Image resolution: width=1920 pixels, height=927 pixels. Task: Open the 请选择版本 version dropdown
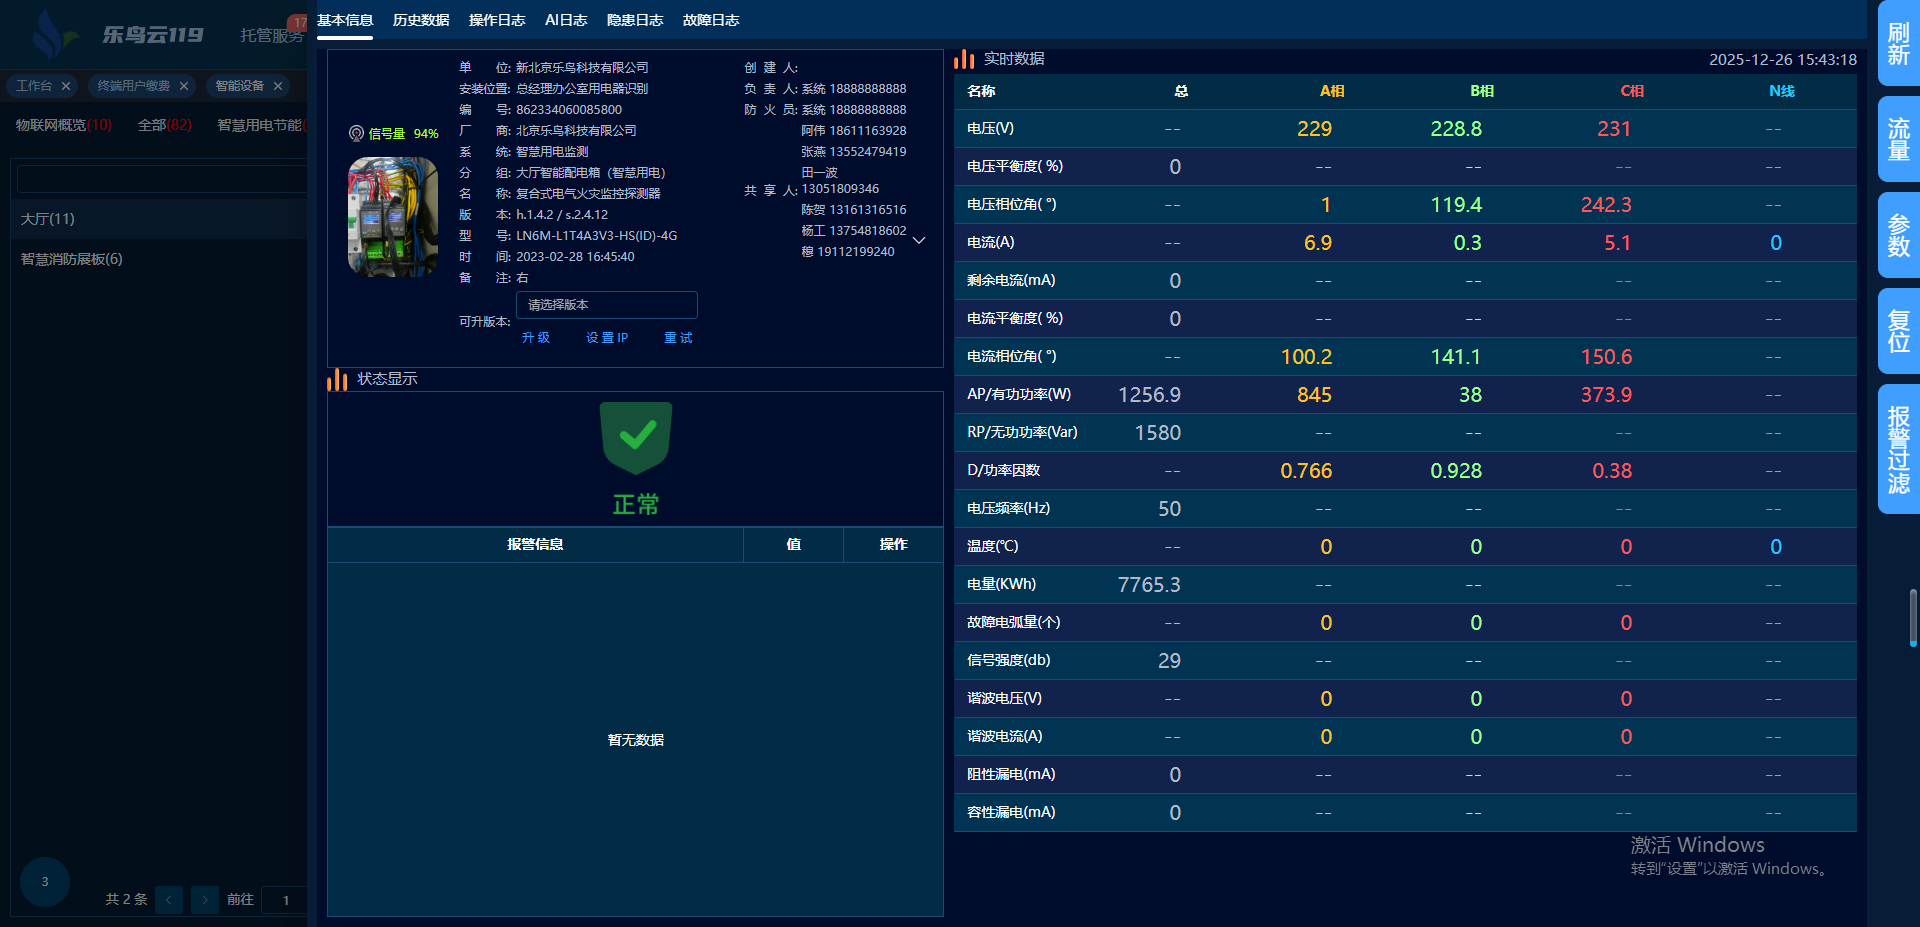click(606, 305)
